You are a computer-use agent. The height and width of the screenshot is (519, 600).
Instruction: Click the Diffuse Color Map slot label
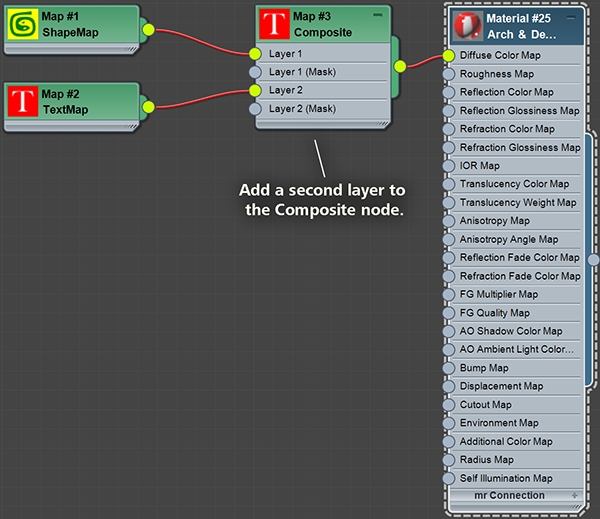(500, 55)
